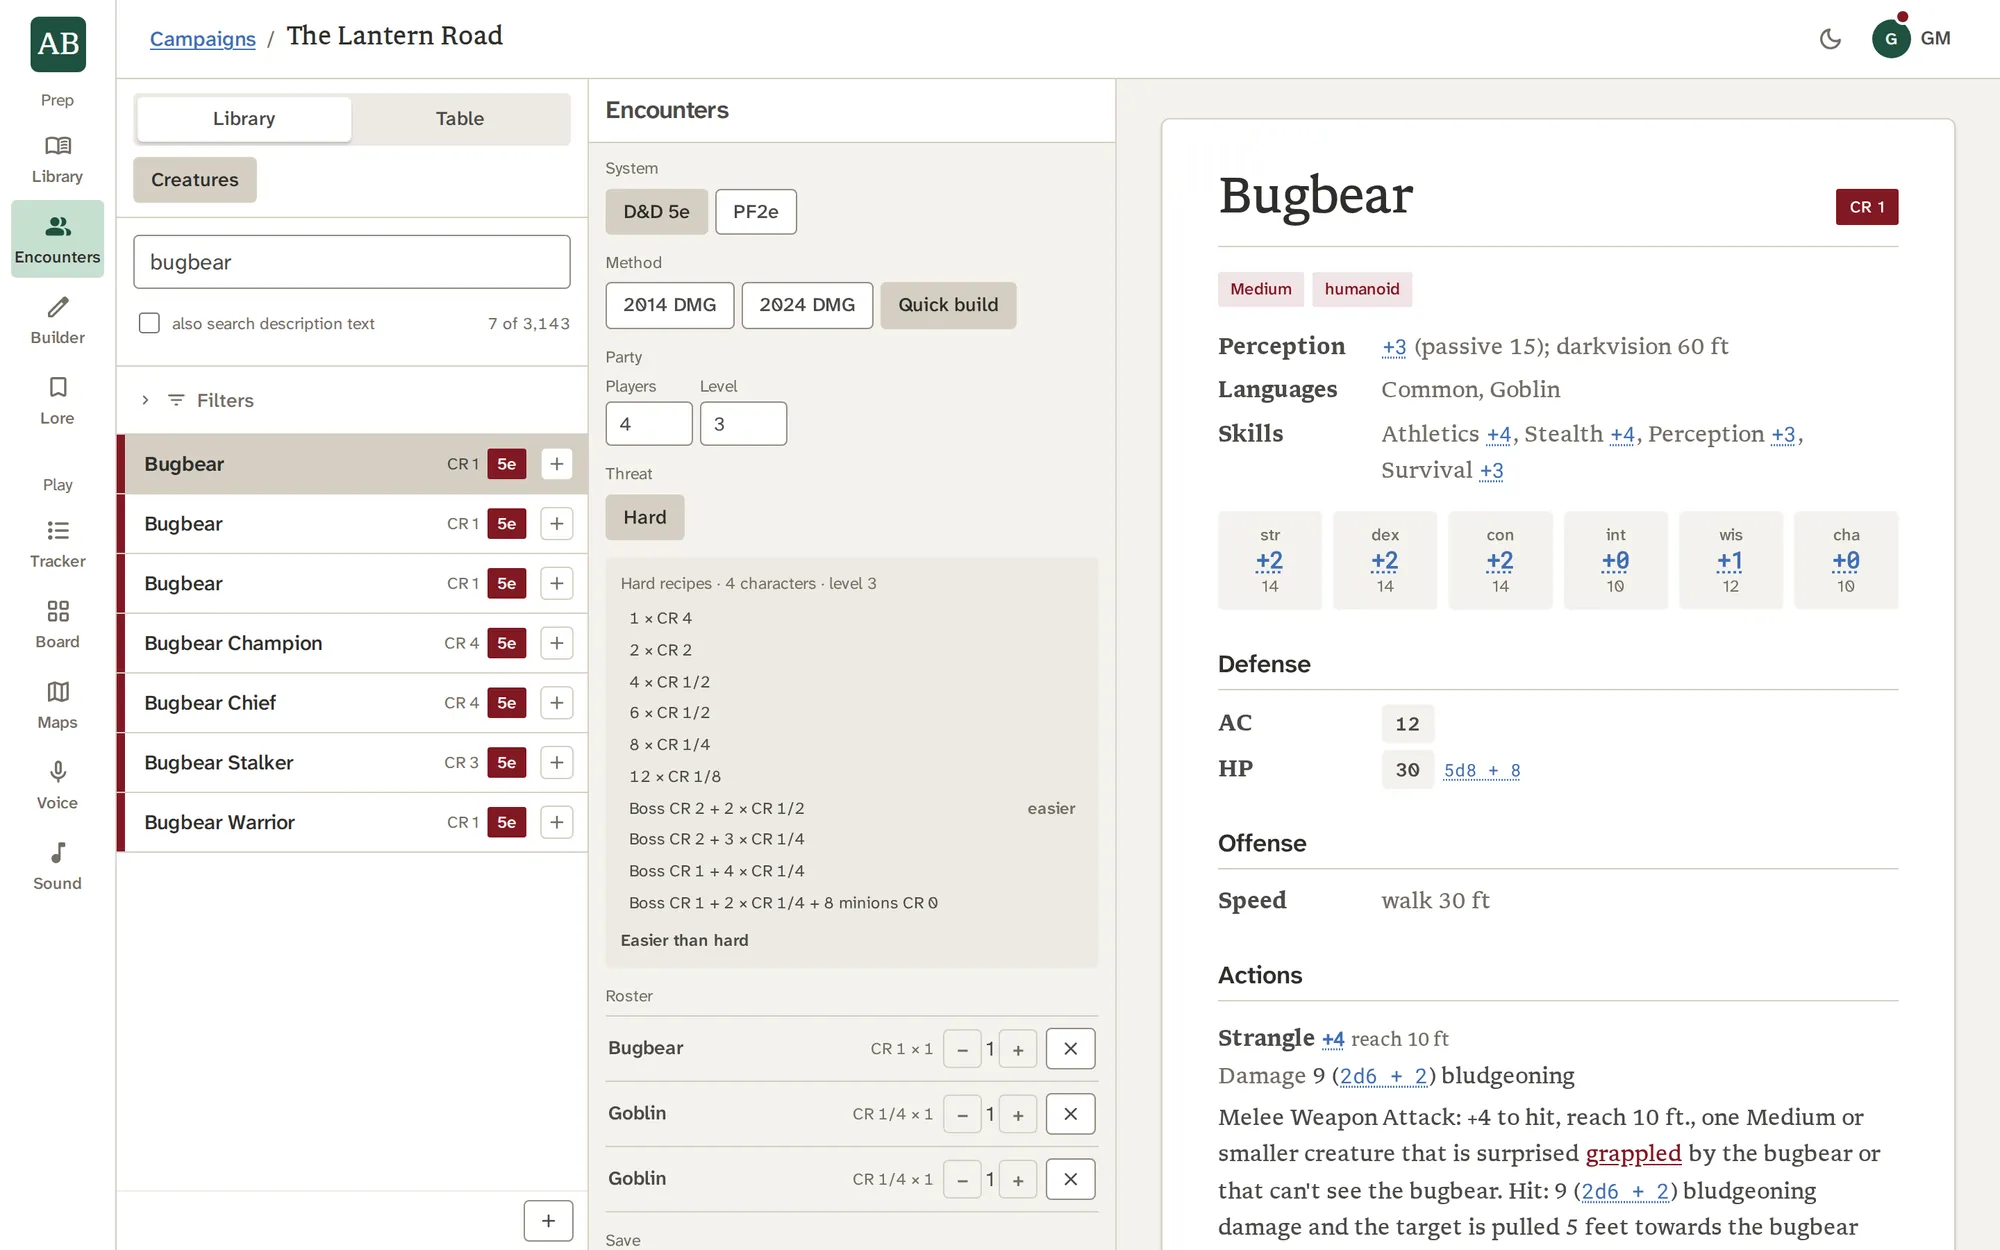Remove Bugbear from the roster

tap(1070, 1049)
